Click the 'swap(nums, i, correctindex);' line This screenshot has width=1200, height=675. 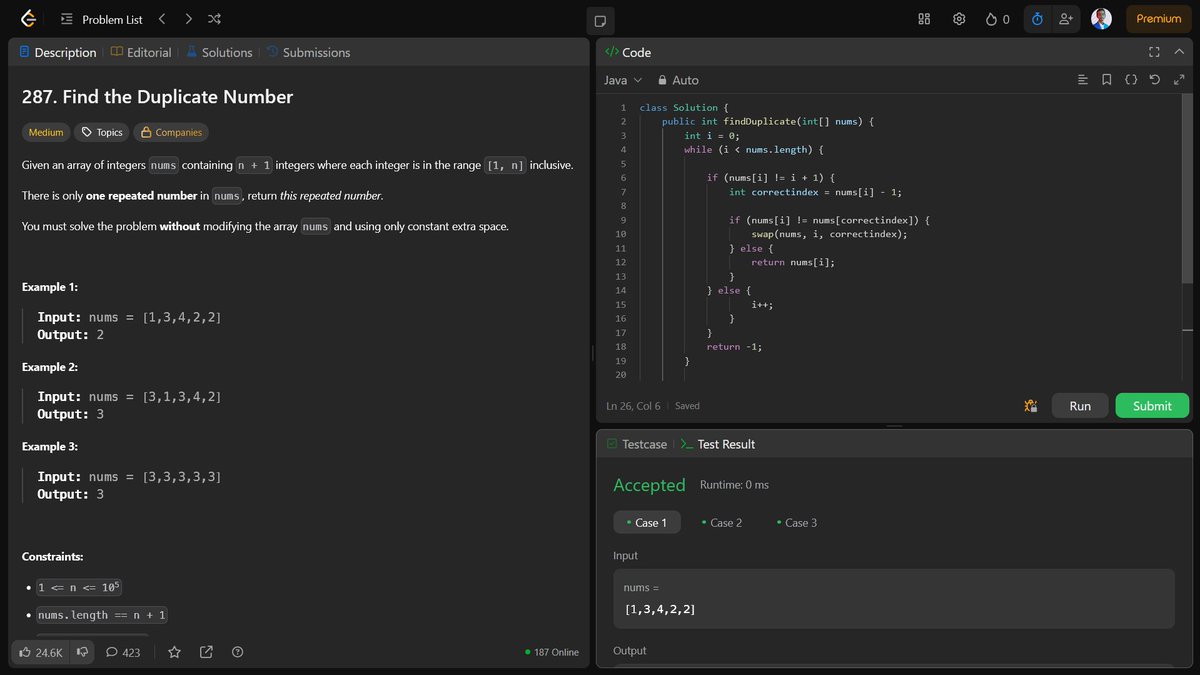tap(829, 234)
